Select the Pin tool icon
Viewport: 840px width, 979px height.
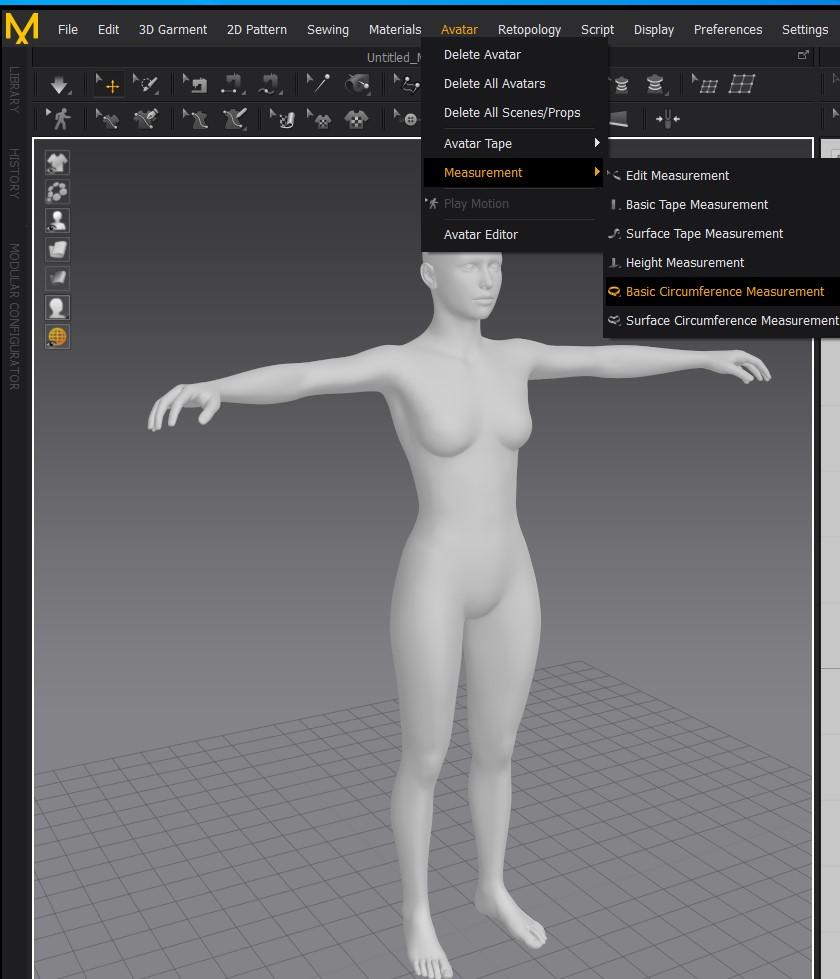(318, 85)
